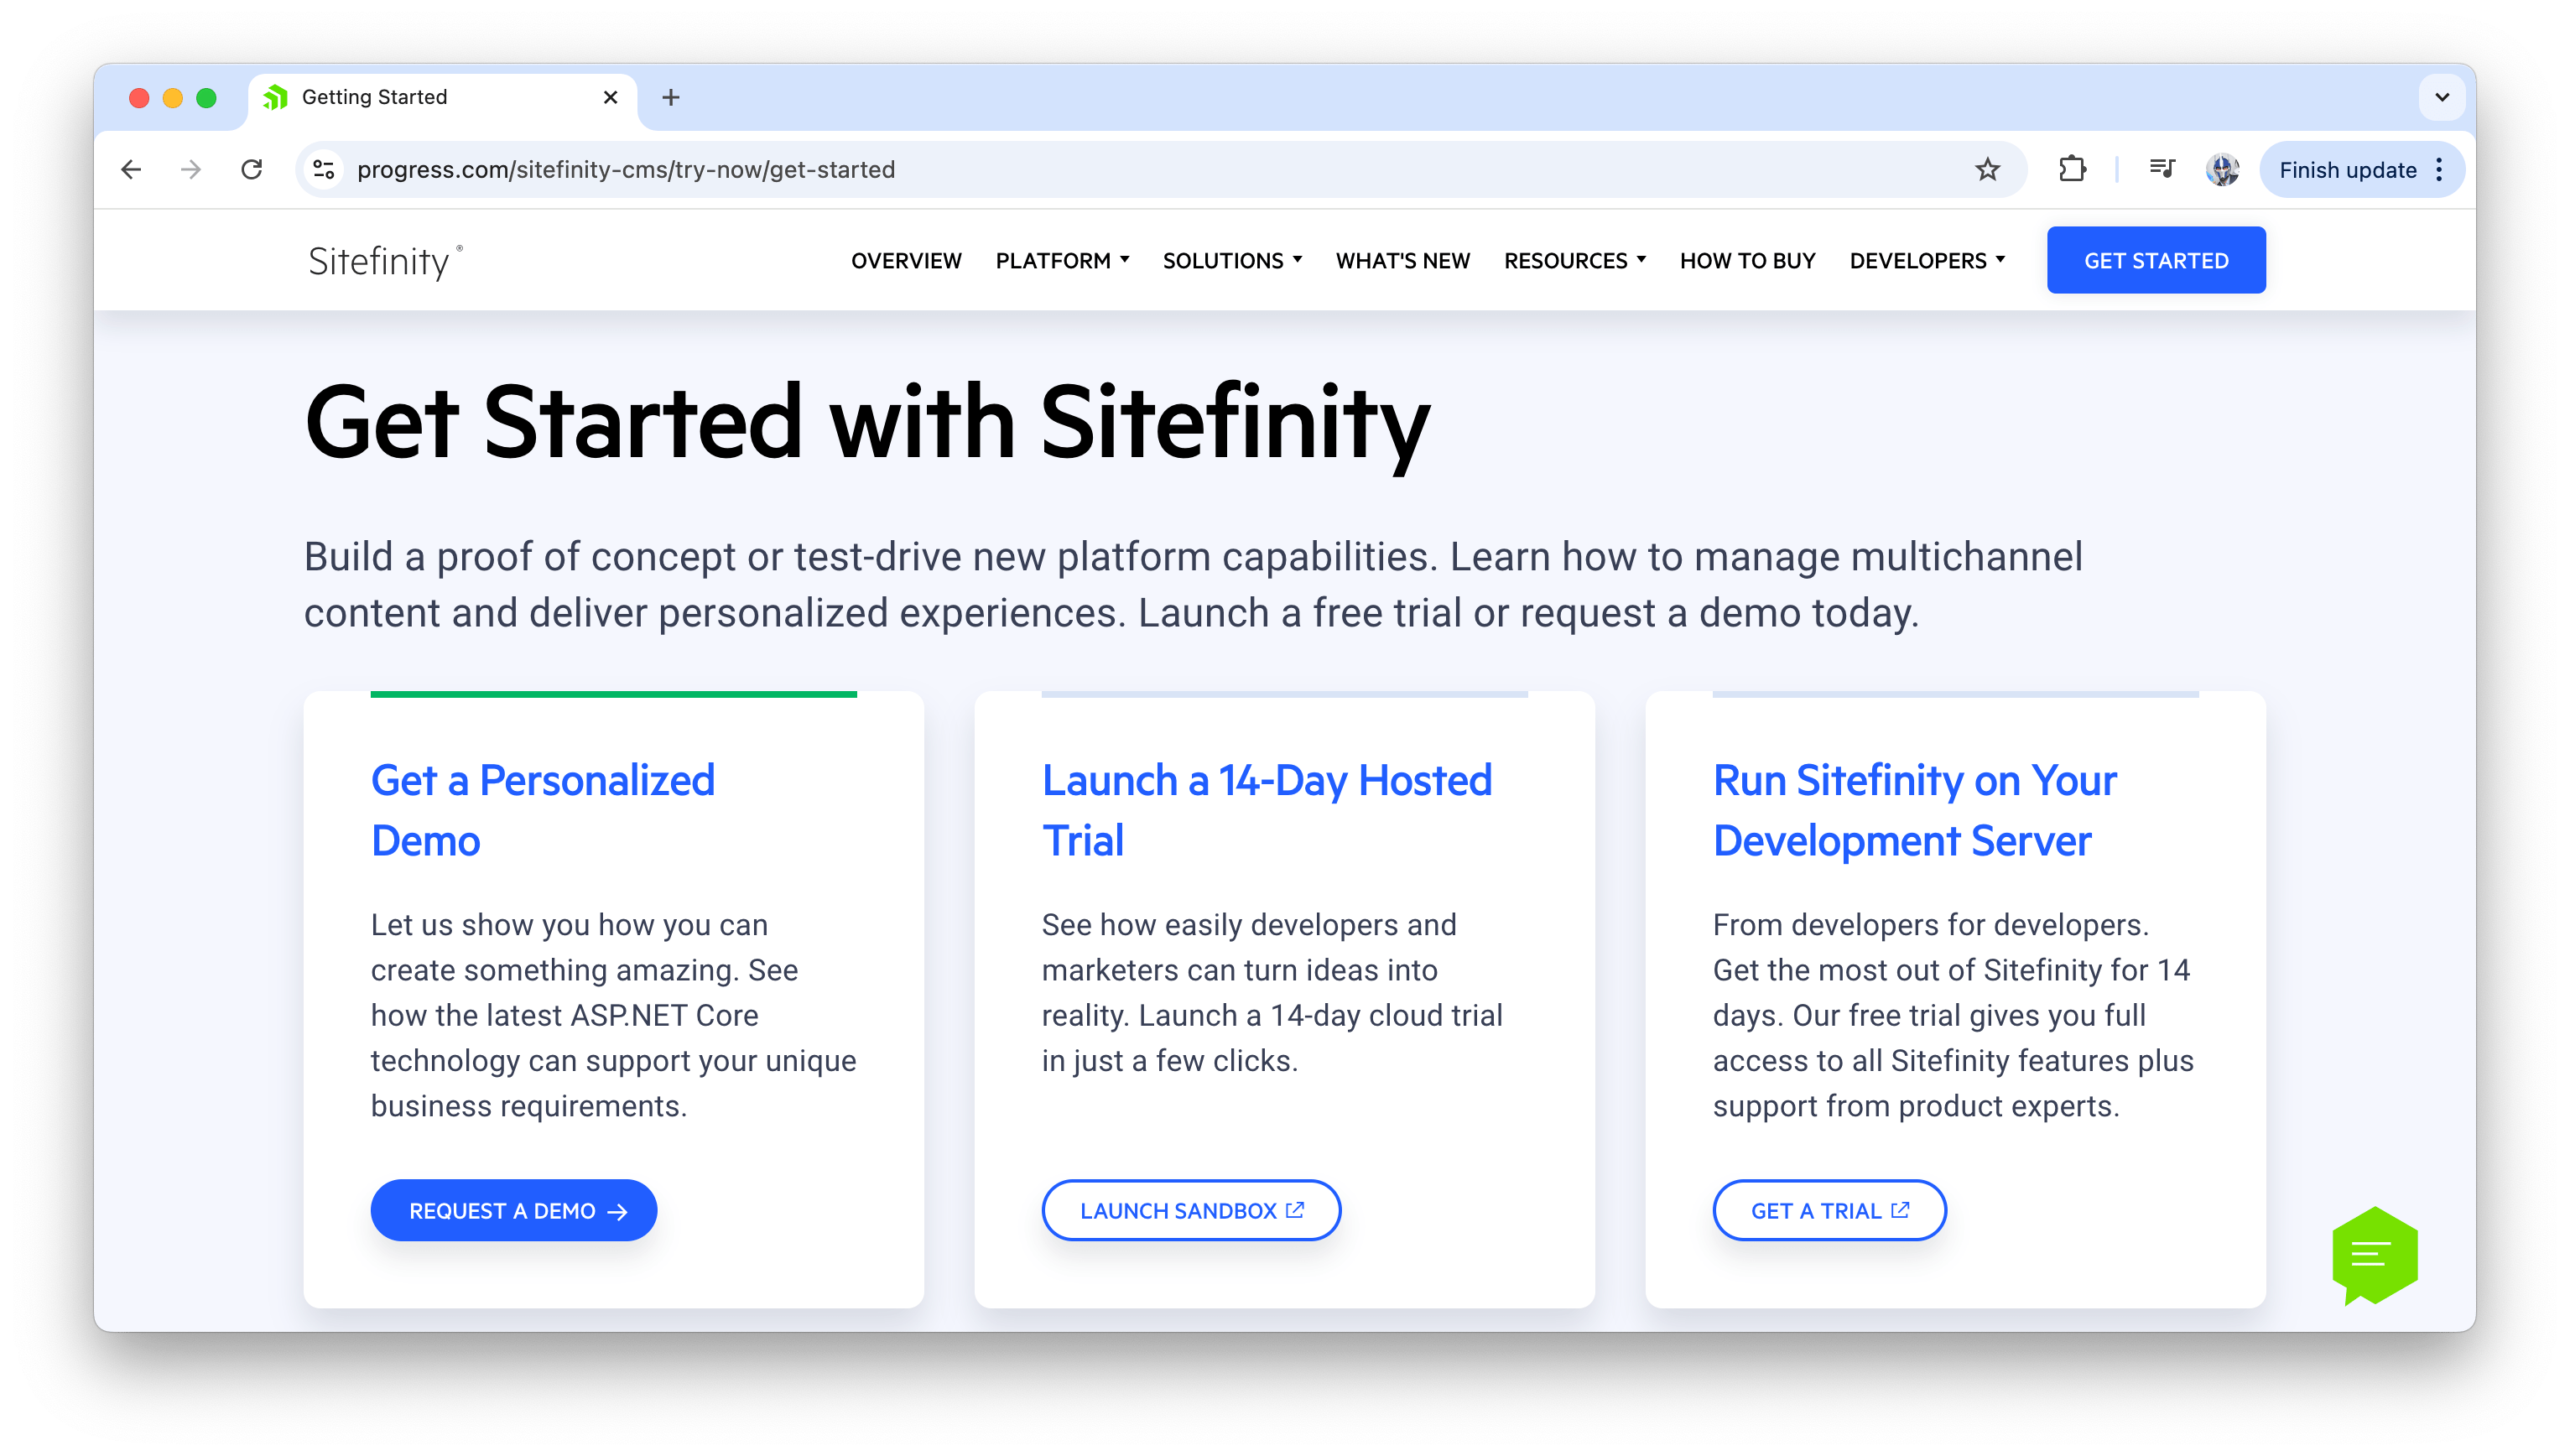This screenshot has height=1456, width=2570.
Task: Expand the Solutions dropdown menu
Action: click(1232, 261)
